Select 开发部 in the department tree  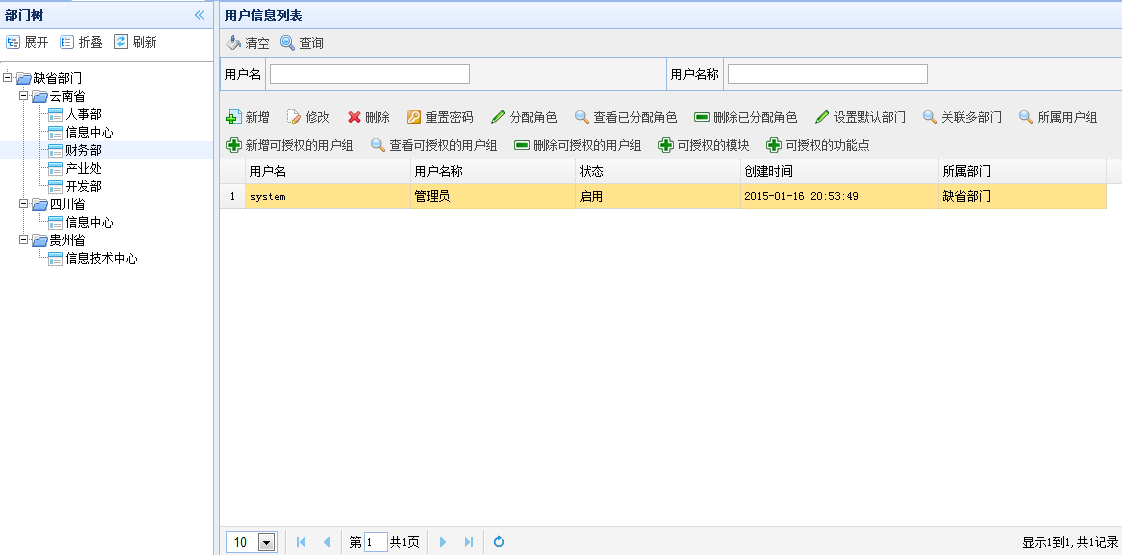coord(84,186)
